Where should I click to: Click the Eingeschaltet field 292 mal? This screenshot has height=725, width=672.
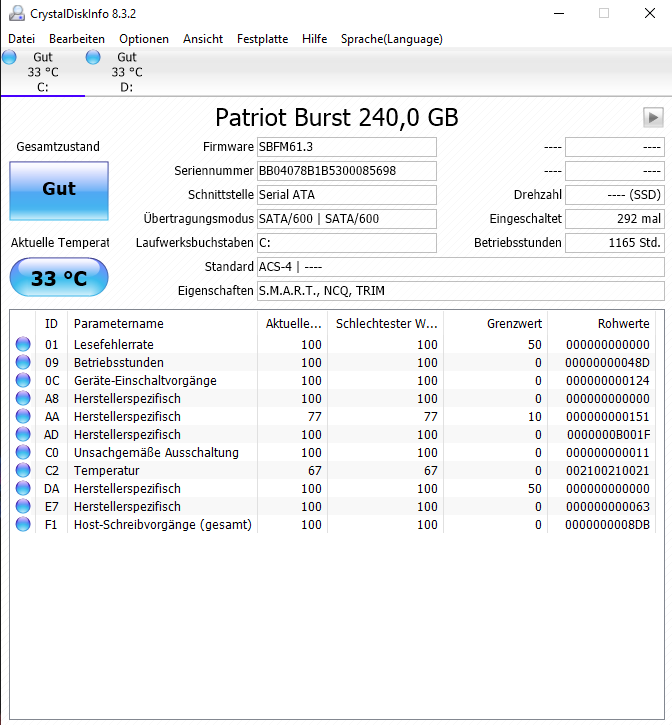(x=615, y=219)
